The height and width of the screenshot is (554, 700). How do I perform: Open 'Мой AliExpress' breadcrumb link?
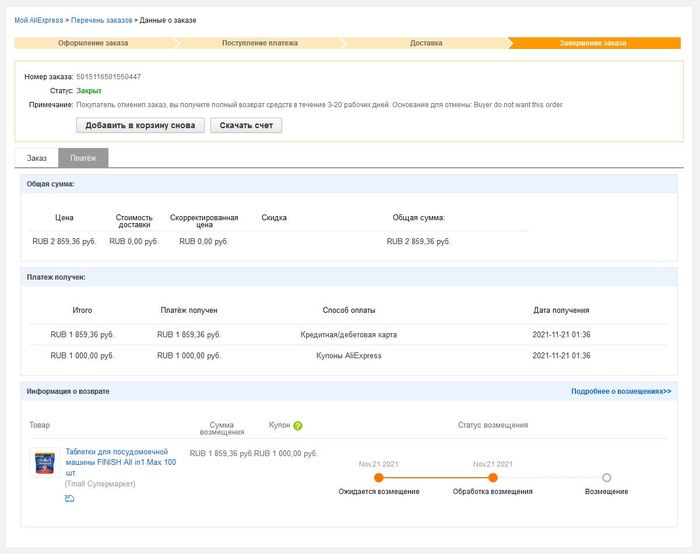(41, 20)
